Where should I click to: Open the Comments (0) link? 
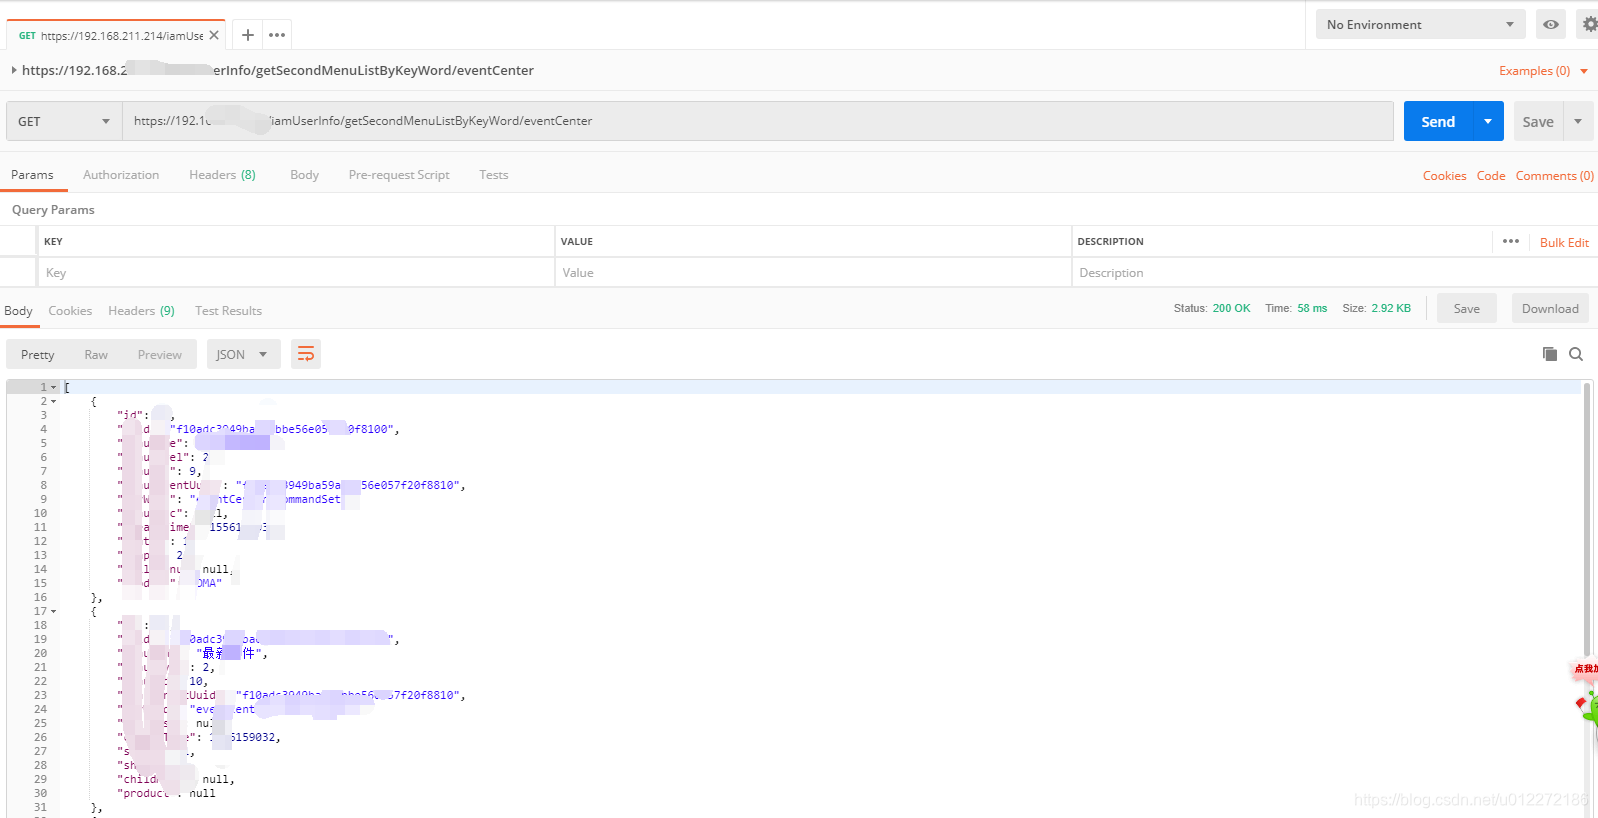pyautogui.click(x=1554, y=175)
